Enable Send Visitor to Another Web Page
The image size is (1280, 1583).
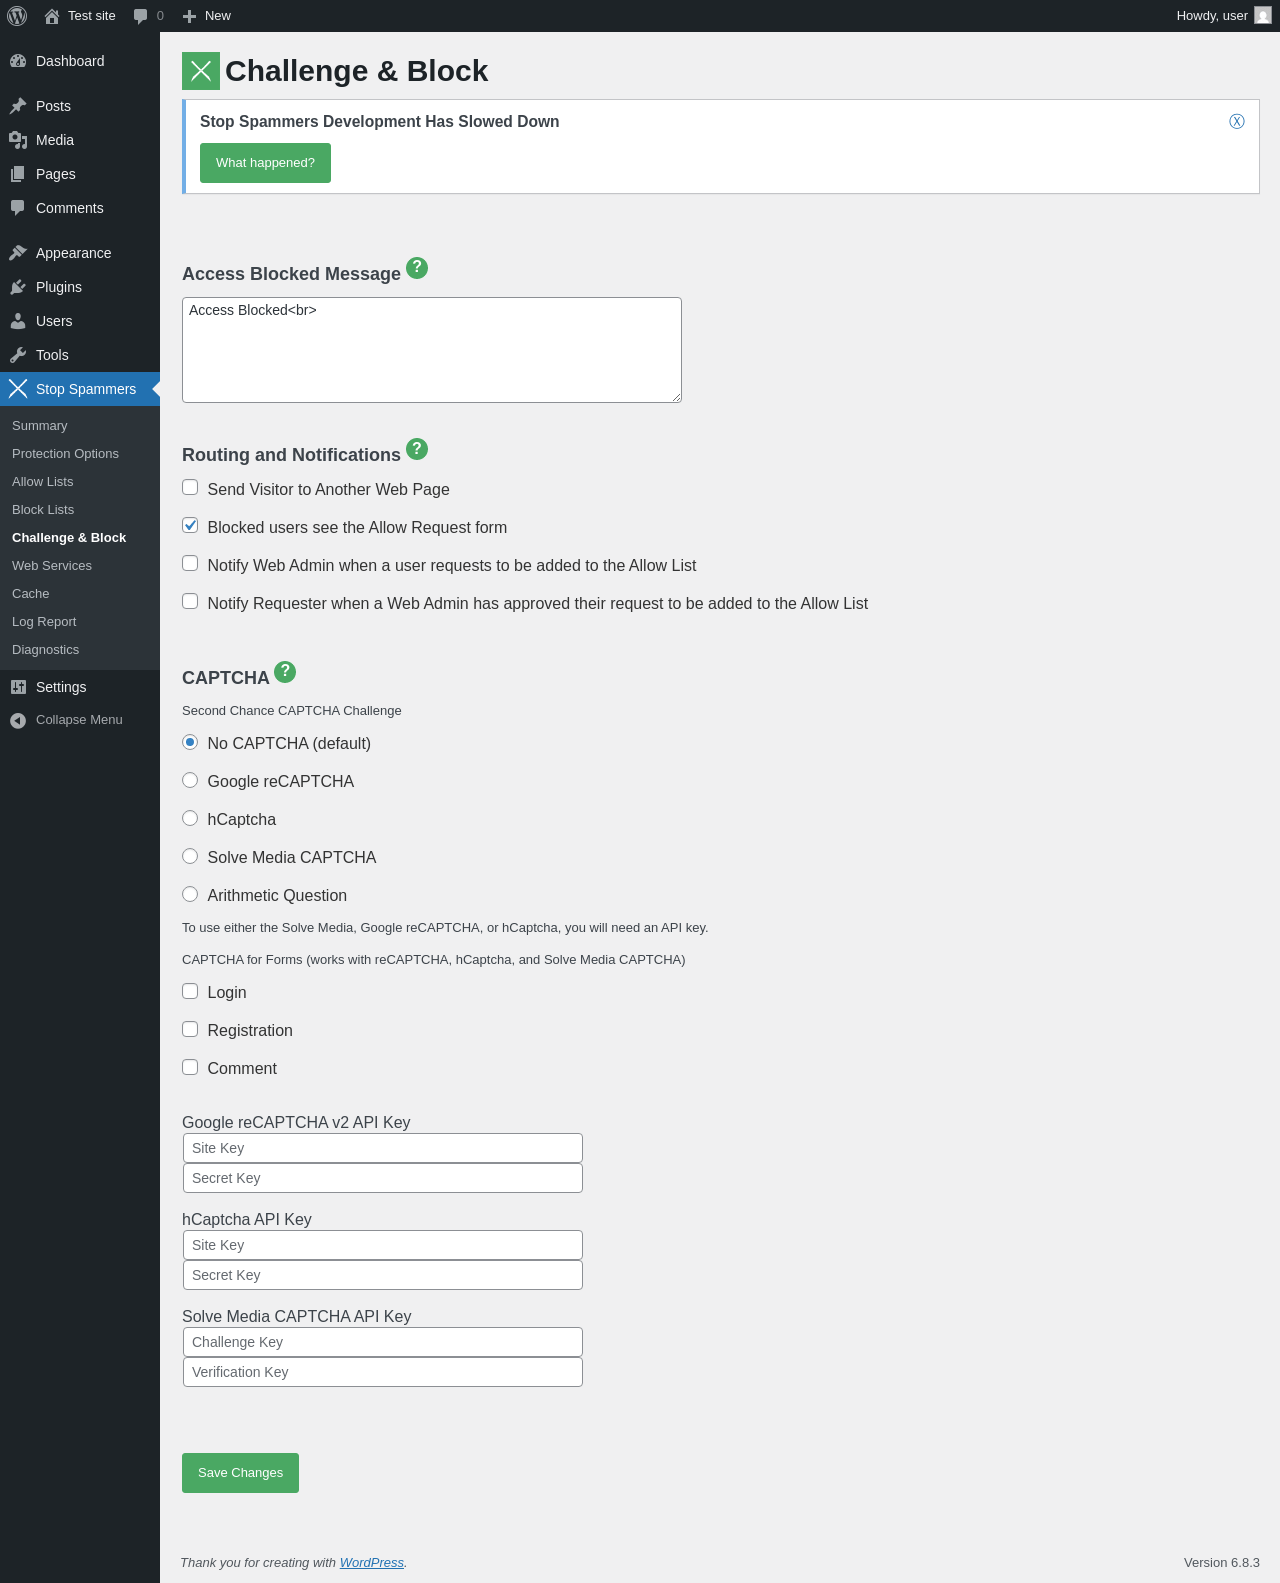pos(190,488)
